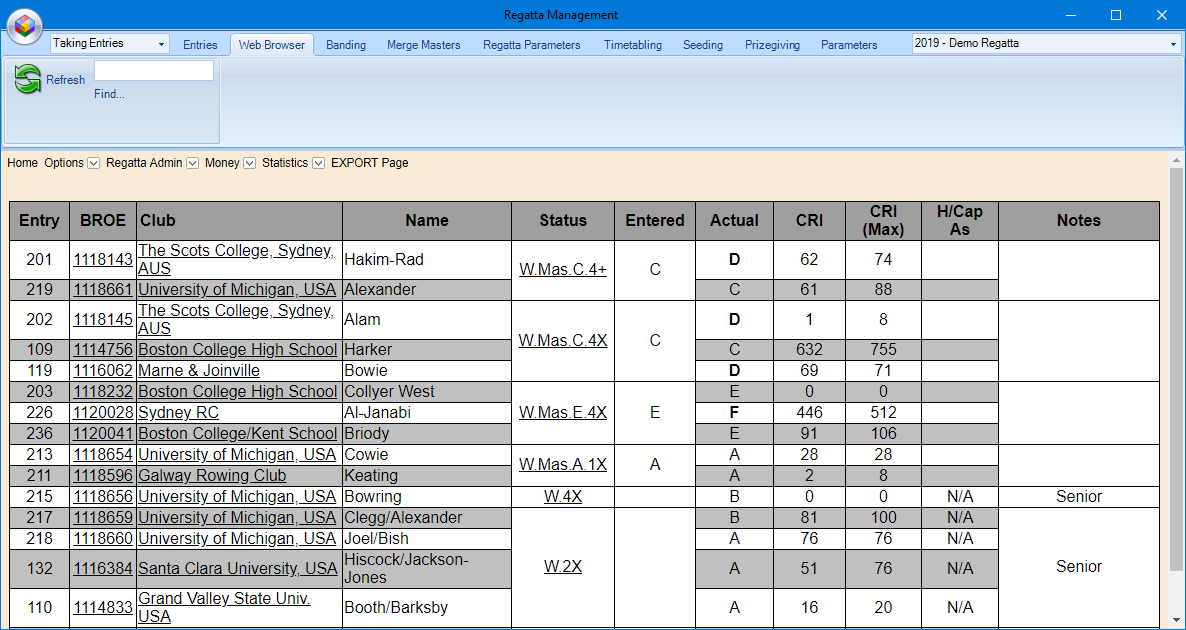Click the W.Mas.C.4+ event link
The height and width of the screenshot is (630, 1186).
[x=562, y=269]
